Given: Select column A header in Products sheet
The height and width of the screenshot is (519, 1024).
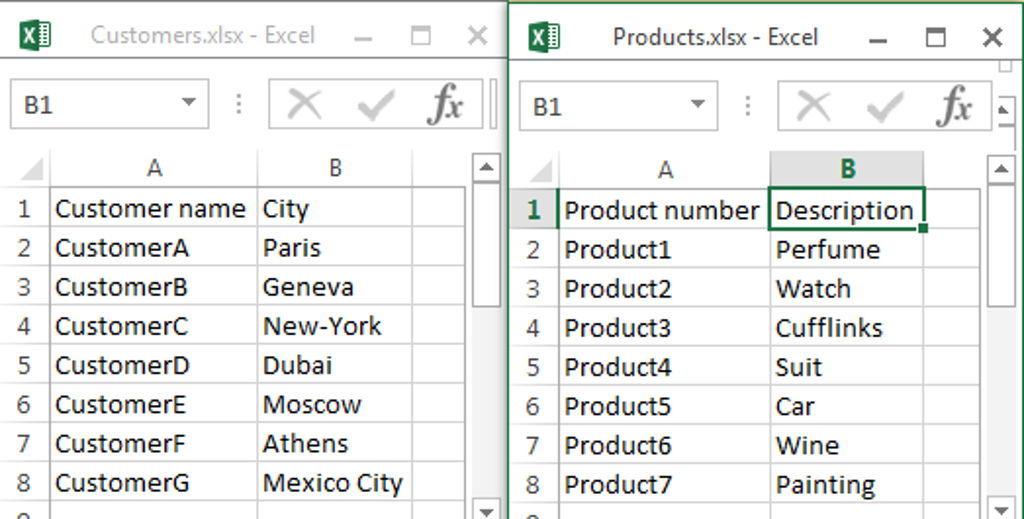Looking at the screenshot, I should 665,170.
